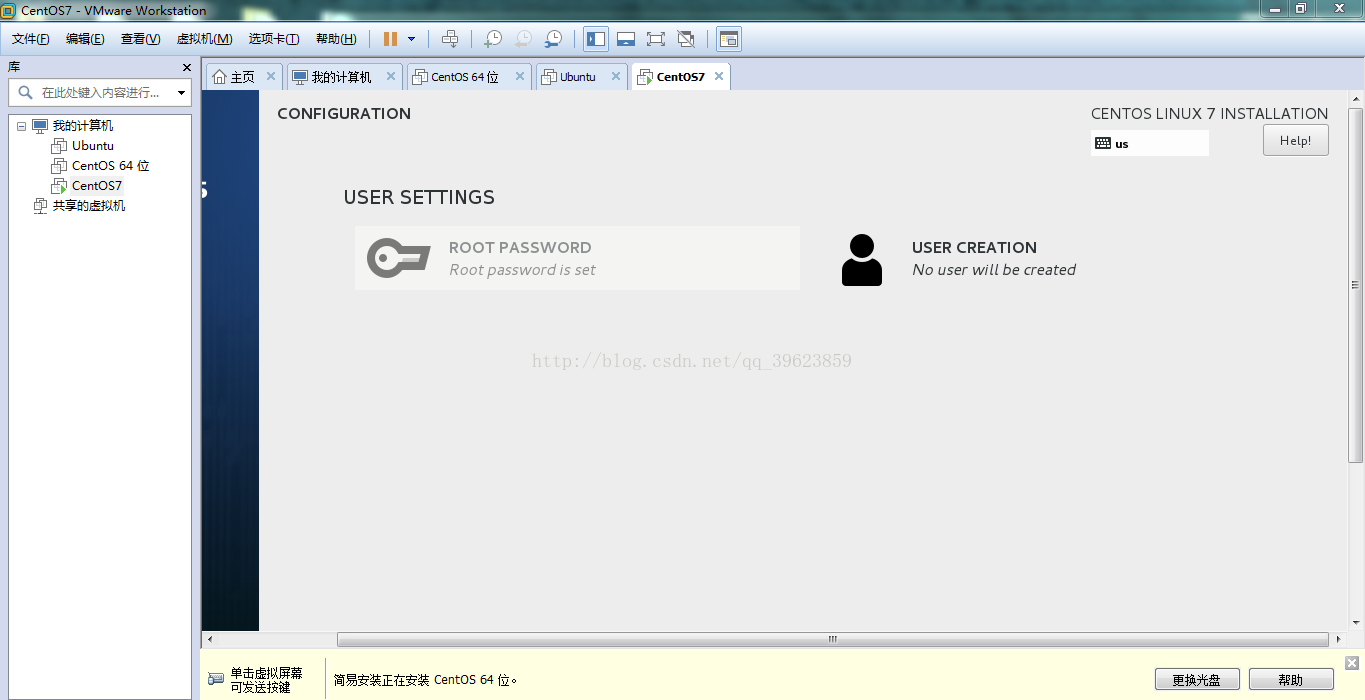
Task: Click the us keyboard layout indicator
Action: tap(1149, 143)
